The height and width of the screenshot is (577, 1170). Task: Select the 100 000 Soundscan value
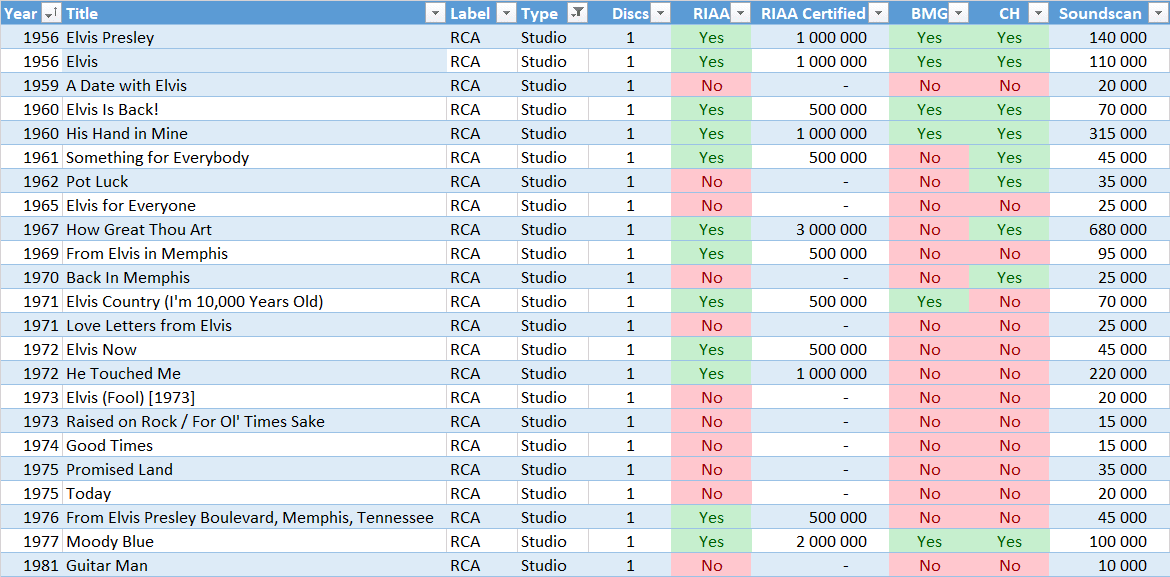(1110, 541)
